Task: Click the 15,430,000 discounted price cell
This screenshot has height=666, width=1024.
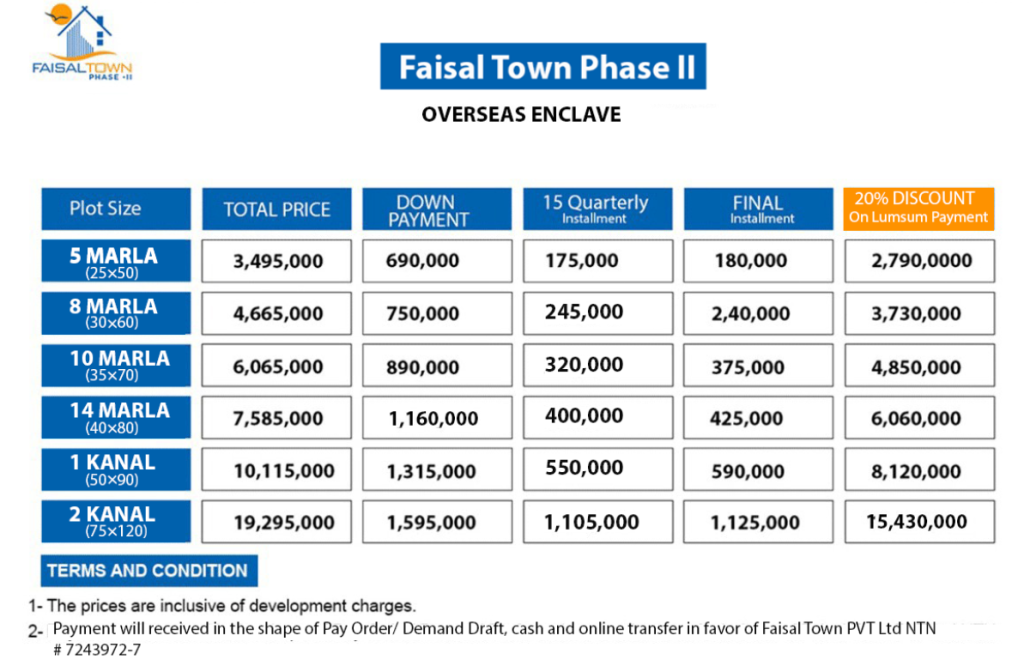Action: [x=919, y=521]
